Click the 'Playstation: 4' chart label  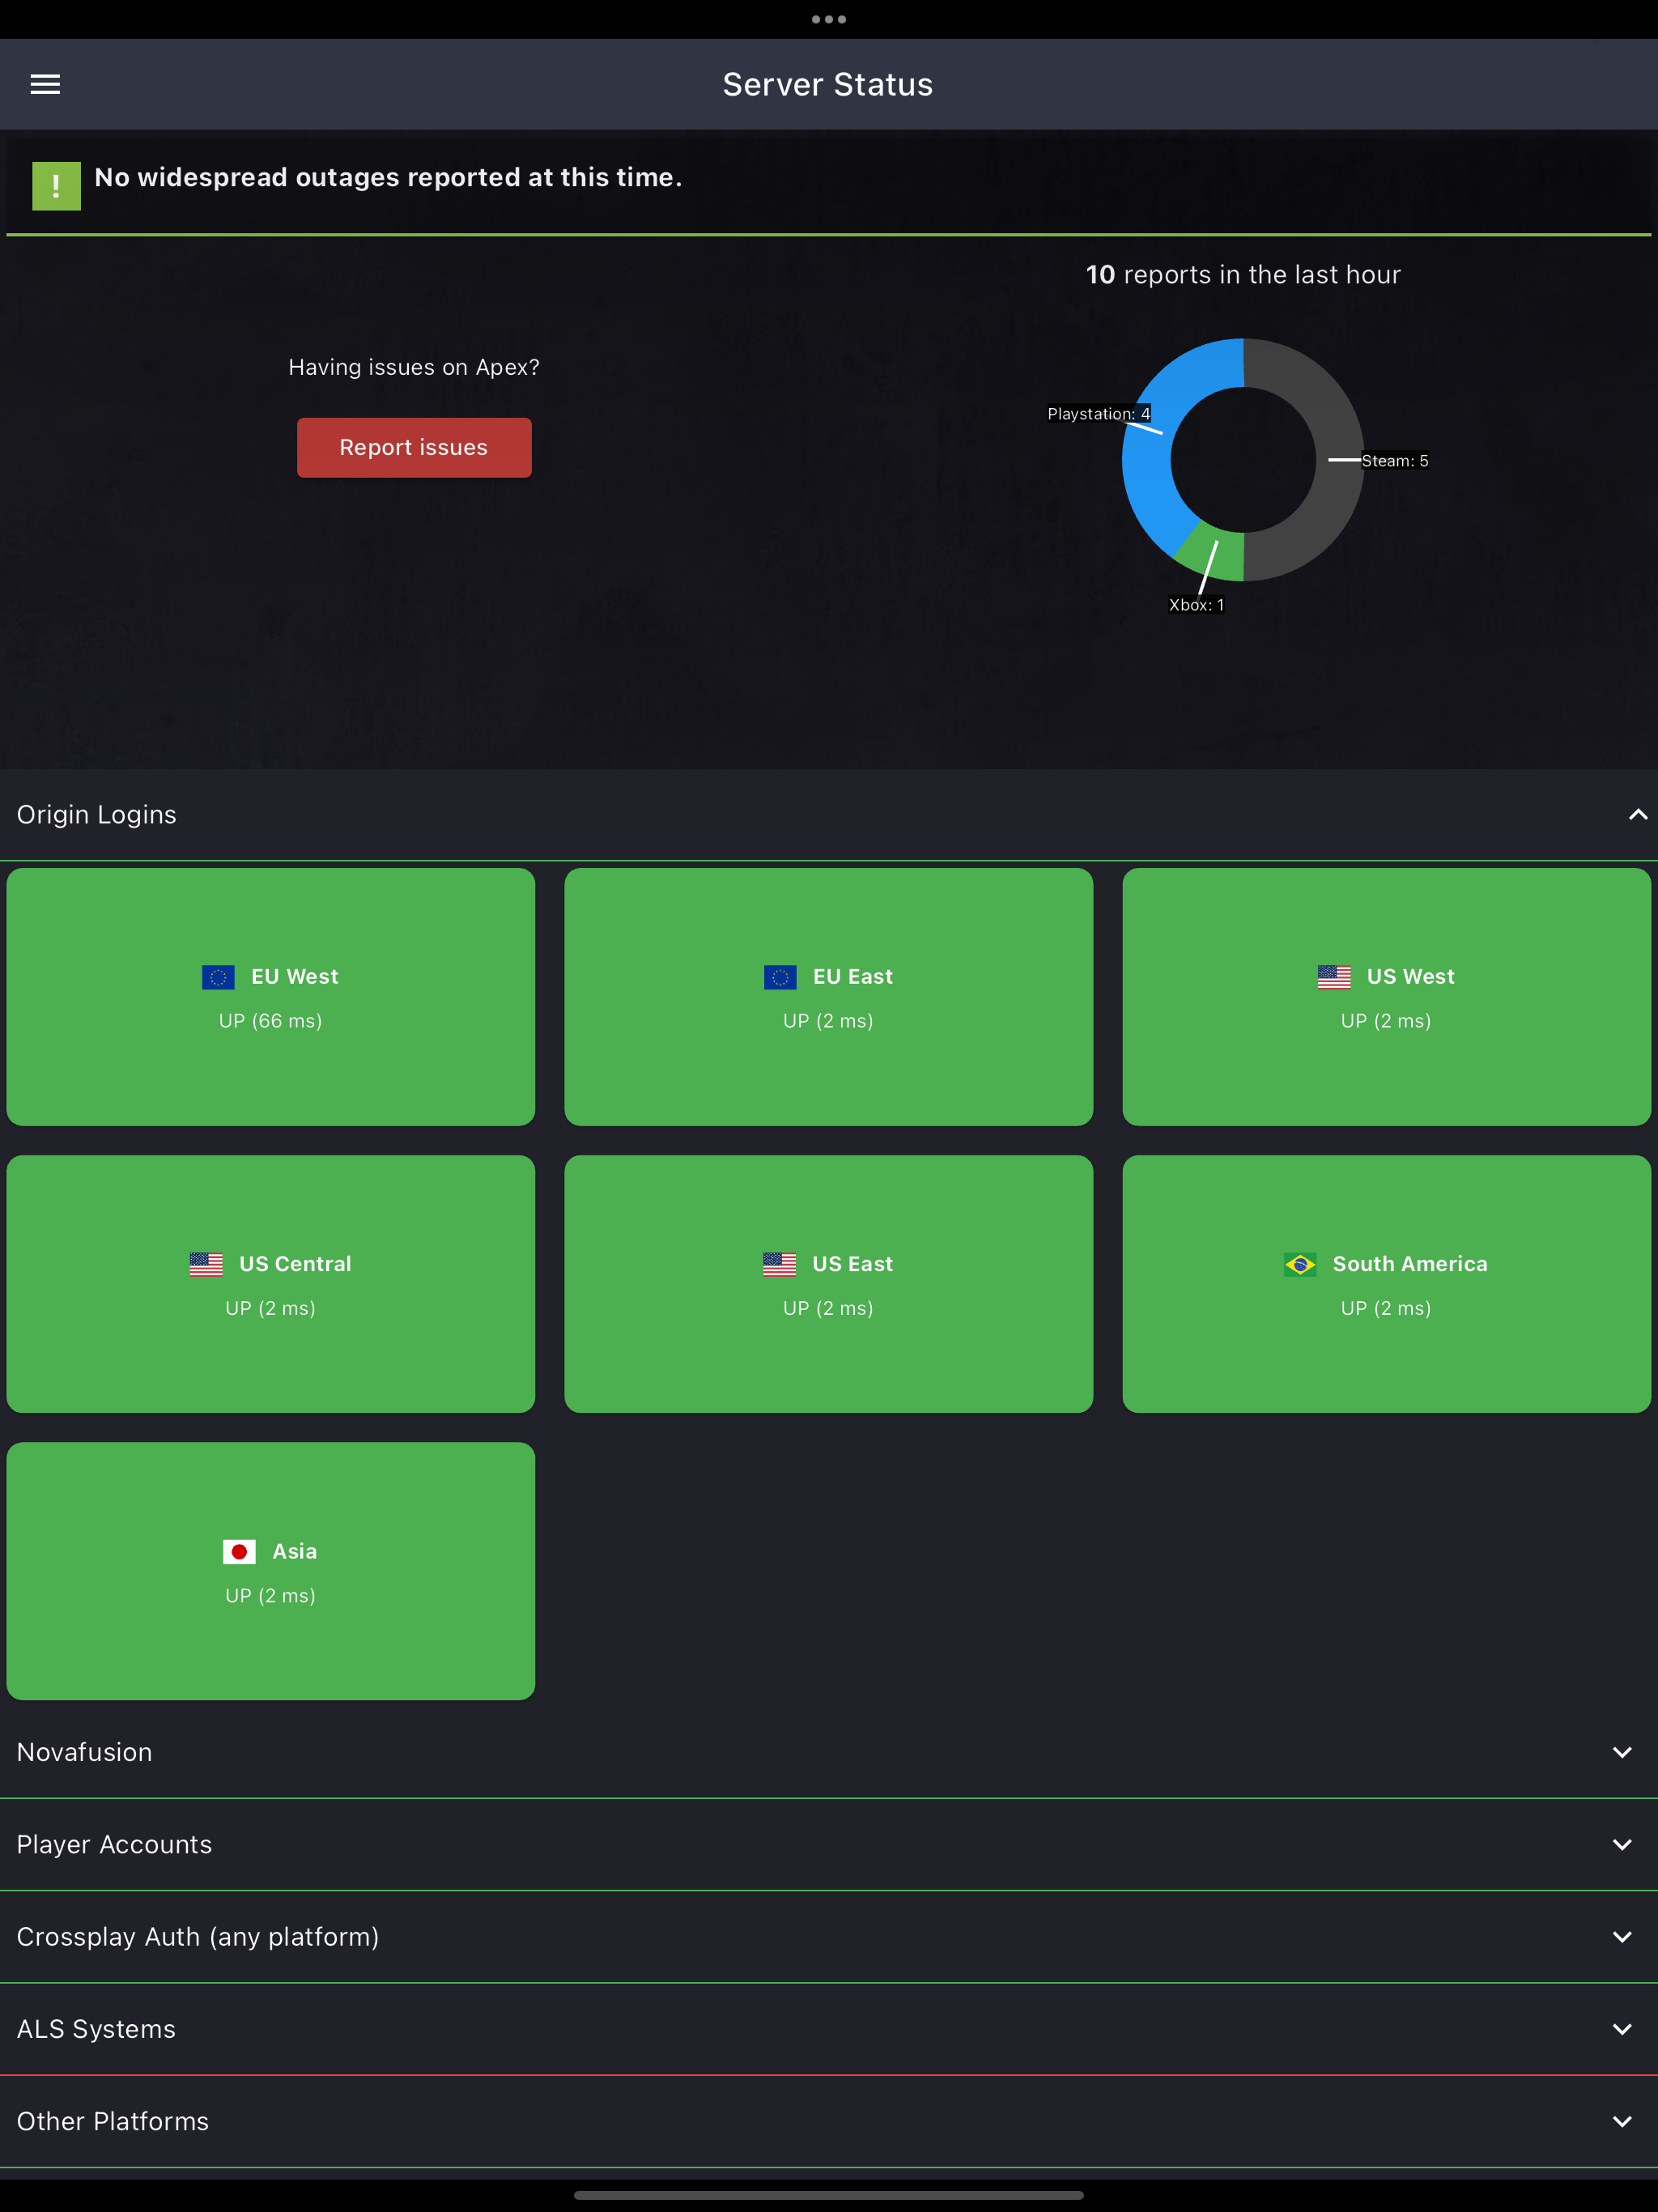[1099, 414]
